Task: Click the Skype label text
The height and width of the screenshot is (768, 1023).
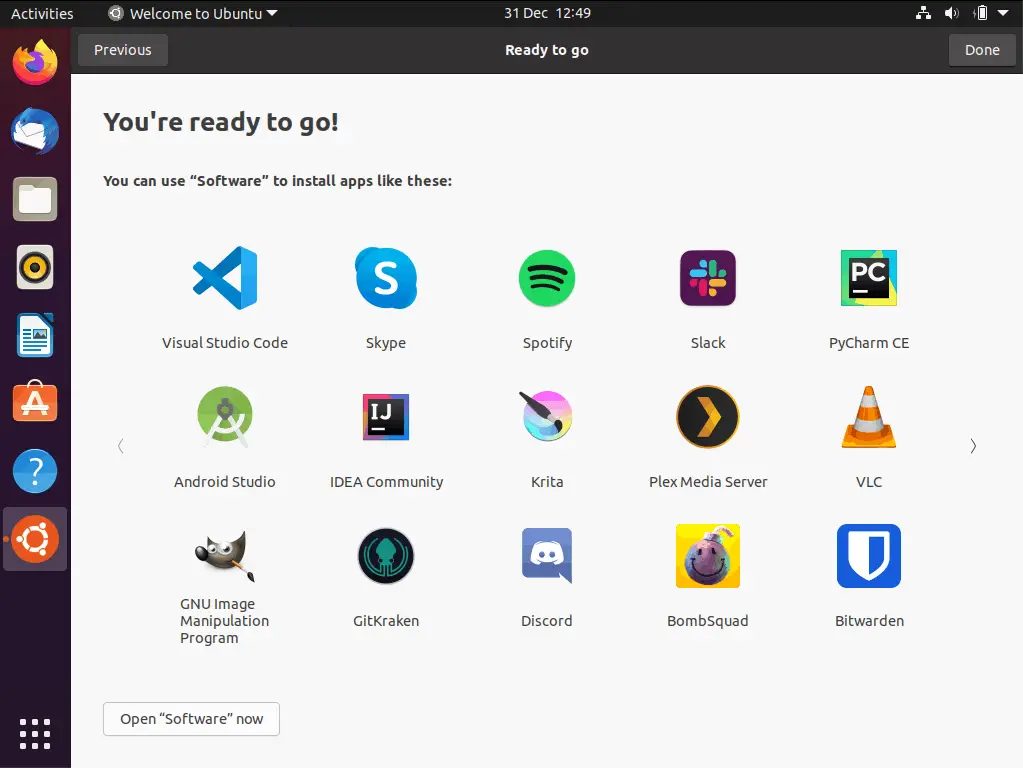Action: pyautogui.click(x=386, y=343)
